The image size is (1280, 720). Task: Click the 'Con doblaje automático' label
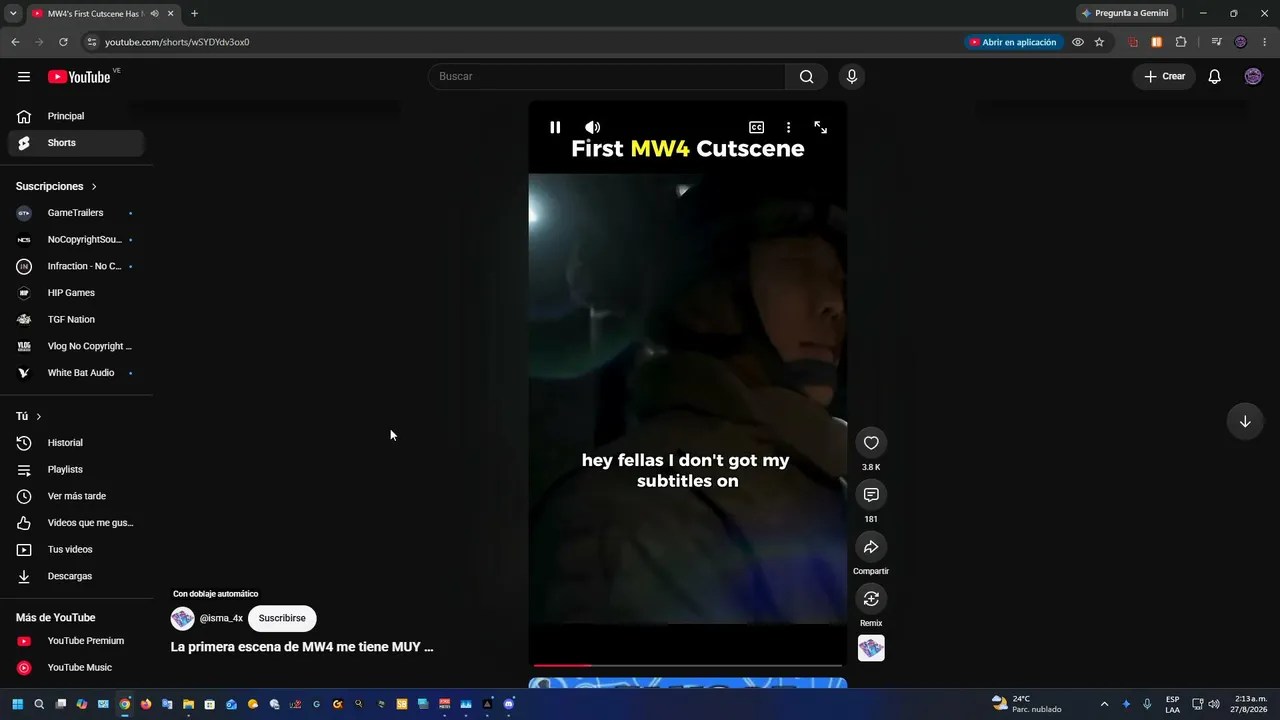click(x=215, y=594)
